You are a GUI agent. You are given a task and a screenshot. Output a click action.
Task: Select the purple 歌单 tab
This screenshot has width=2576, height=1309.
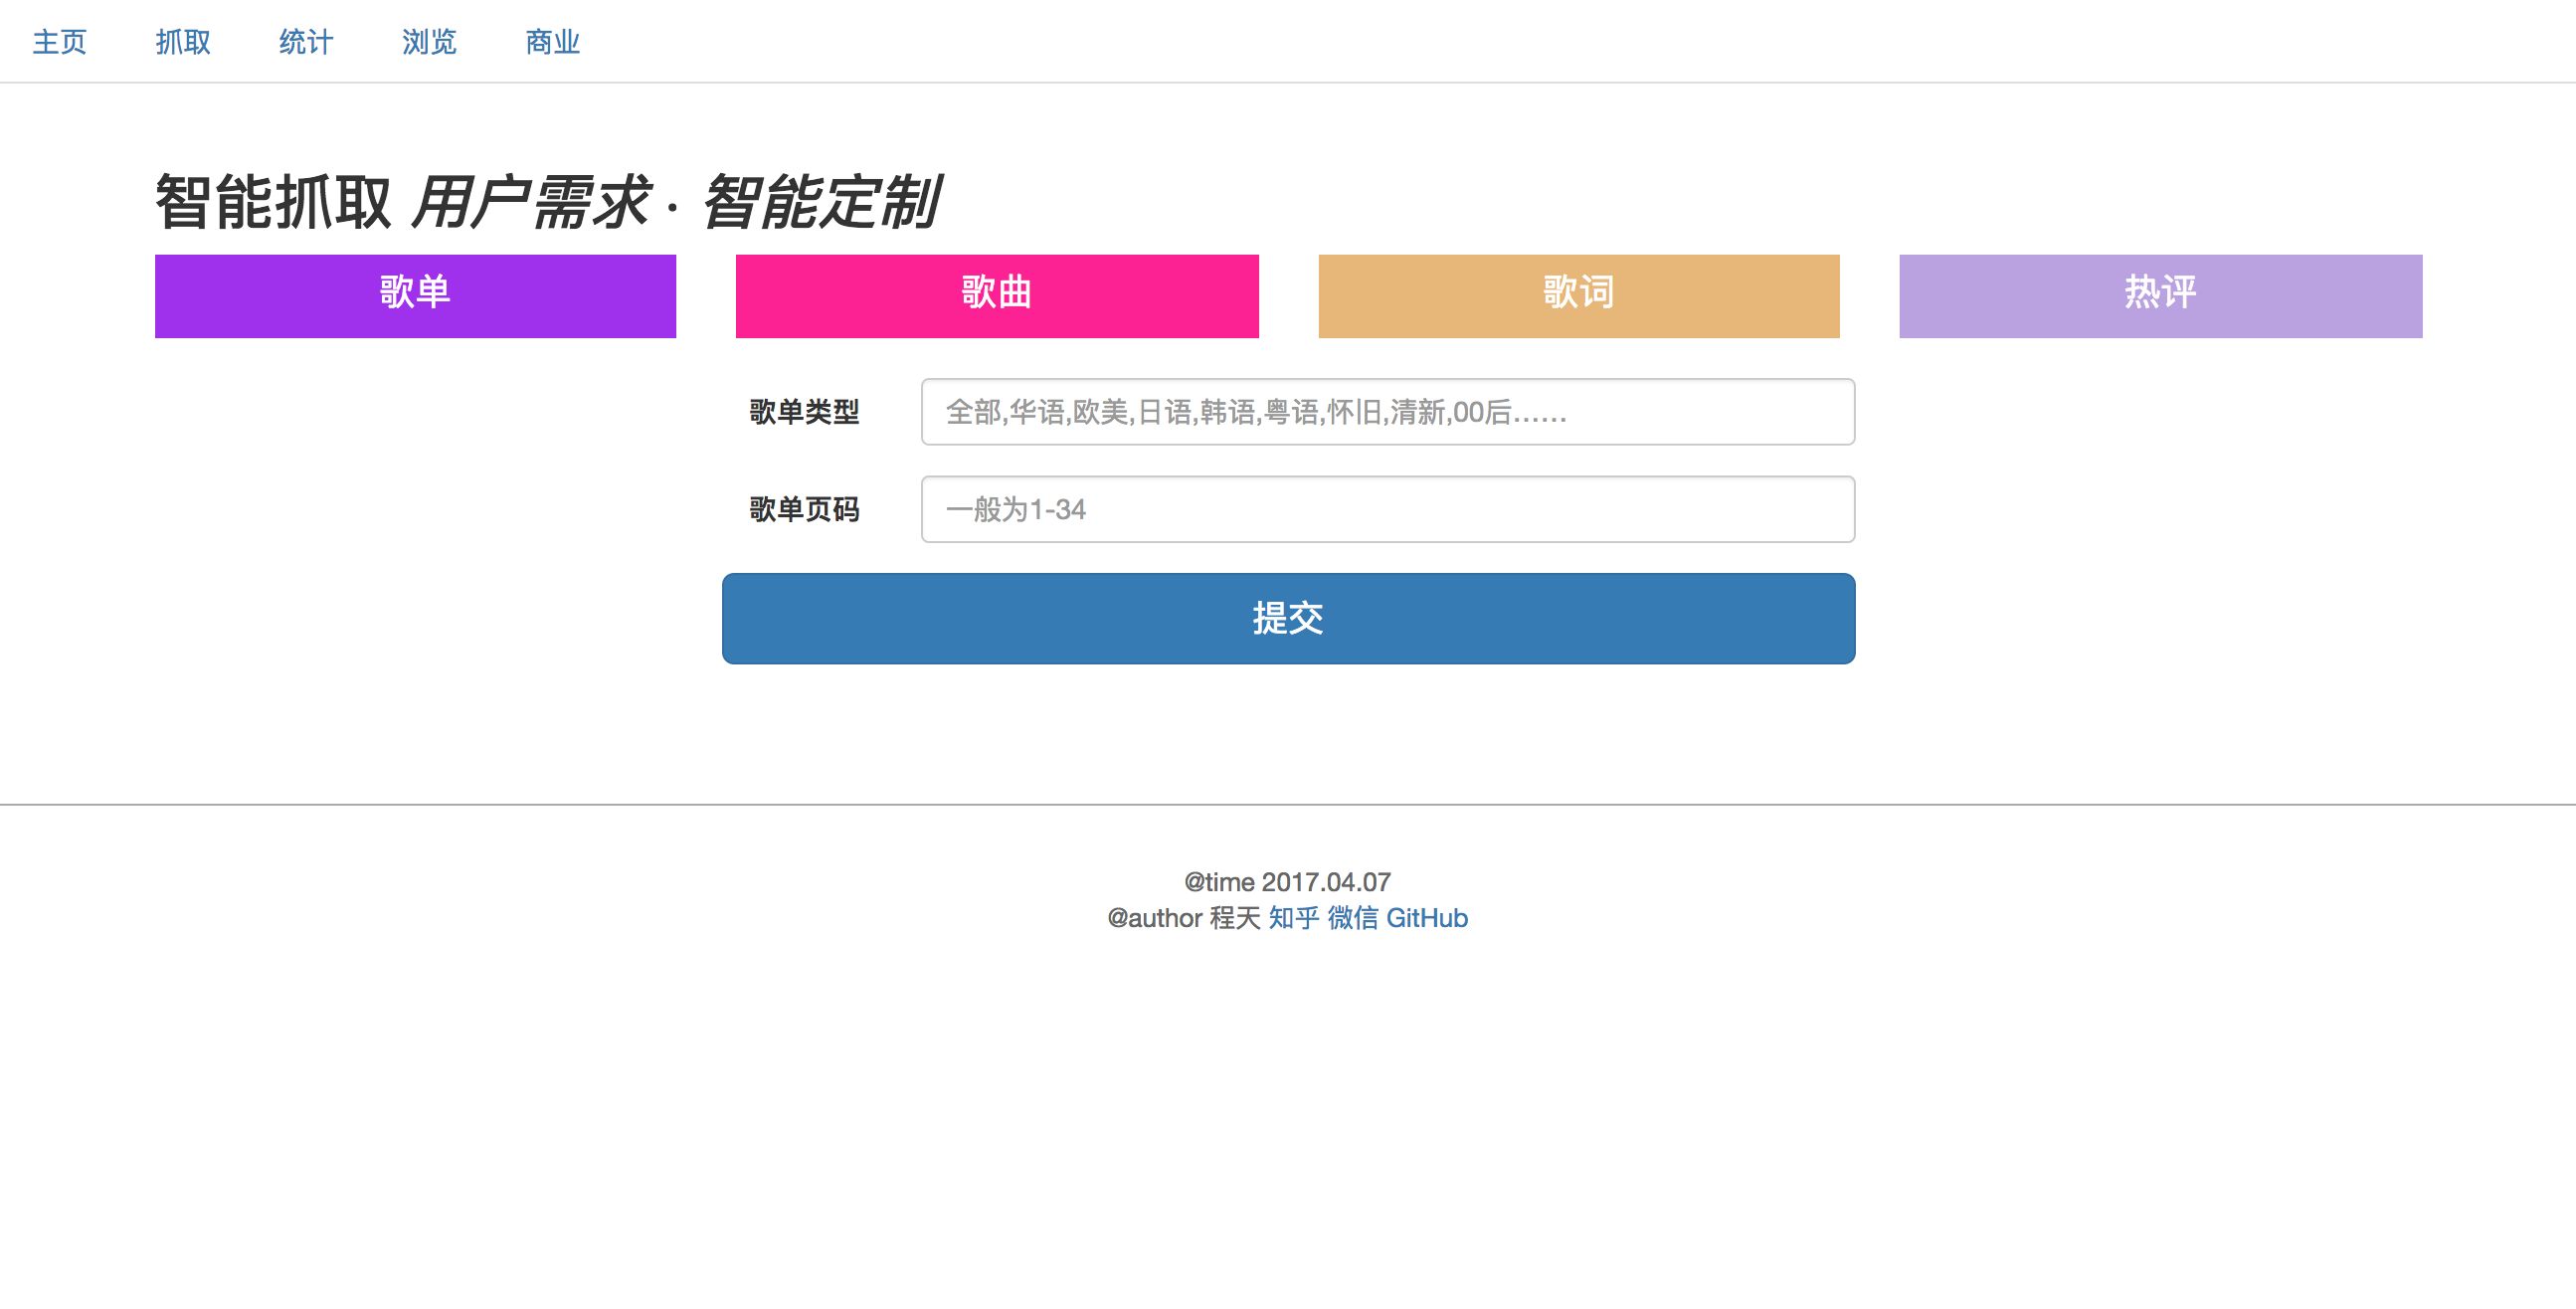(x=415, y=296)
